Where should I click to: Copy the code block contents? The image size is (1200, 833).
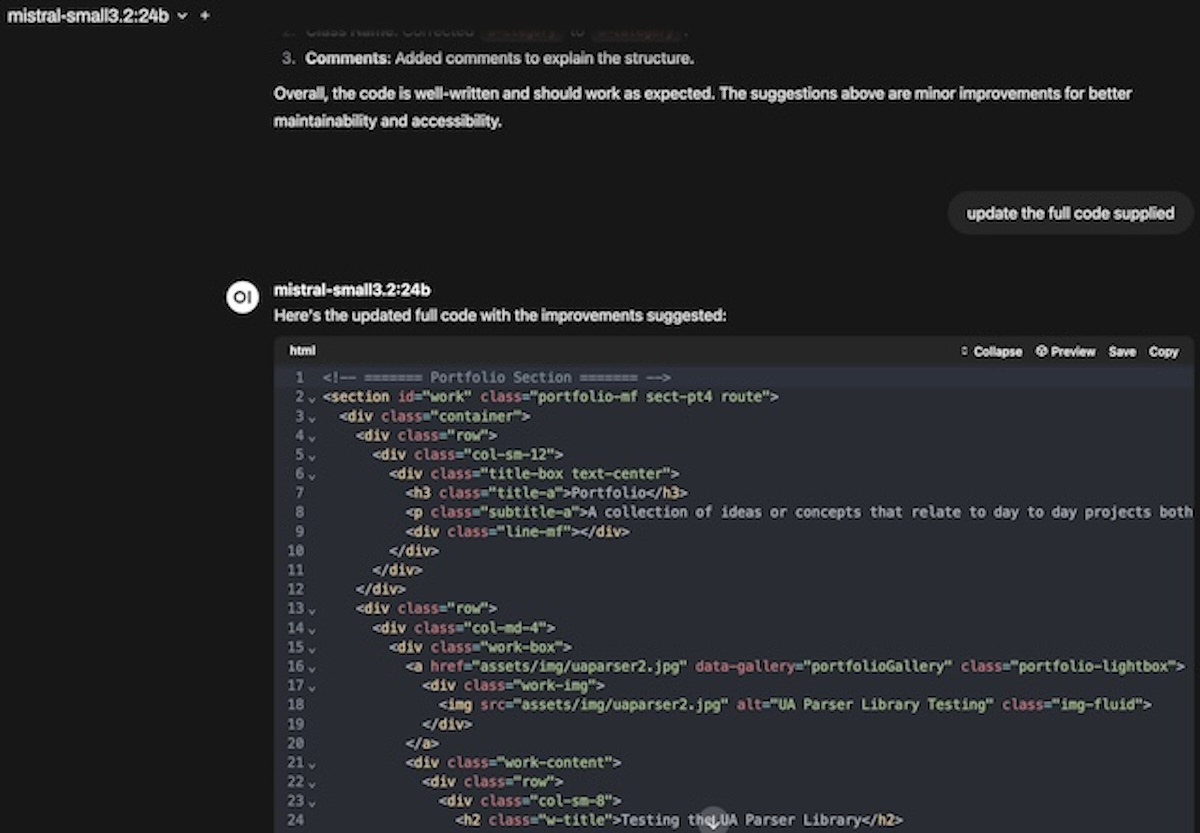point(1163,352)
